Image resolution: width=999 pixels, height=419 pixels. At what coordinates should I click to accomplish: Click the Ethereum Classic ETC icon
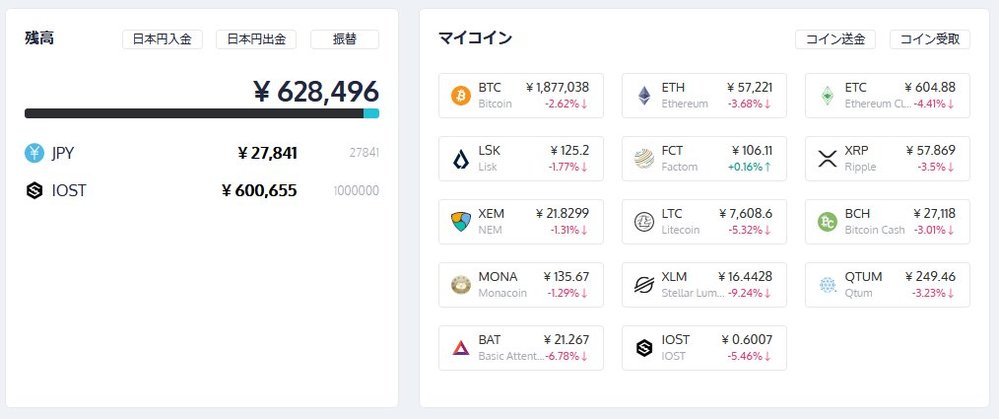click(x=827, y=96)
